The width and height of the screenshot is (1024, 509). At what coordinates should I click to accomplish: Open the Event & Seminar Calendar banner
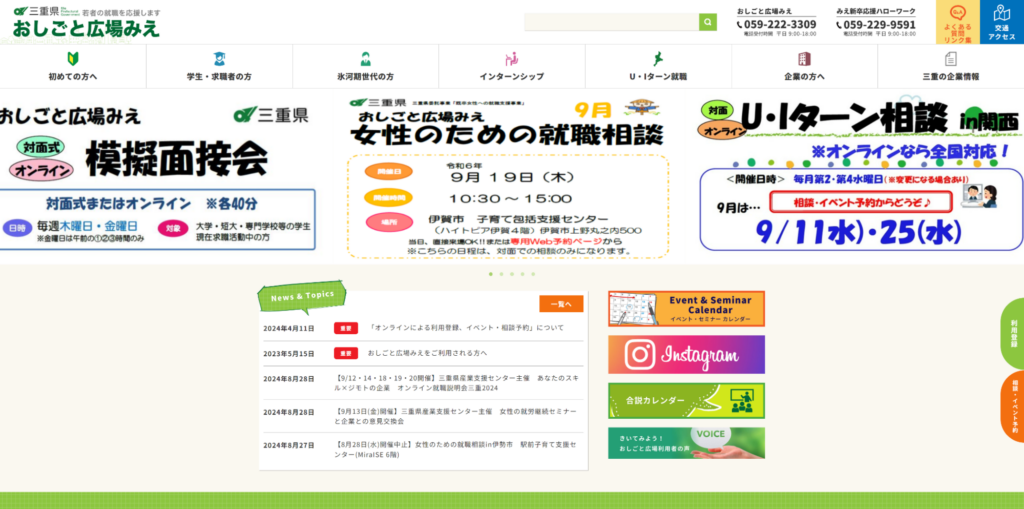tap(686, 308)
